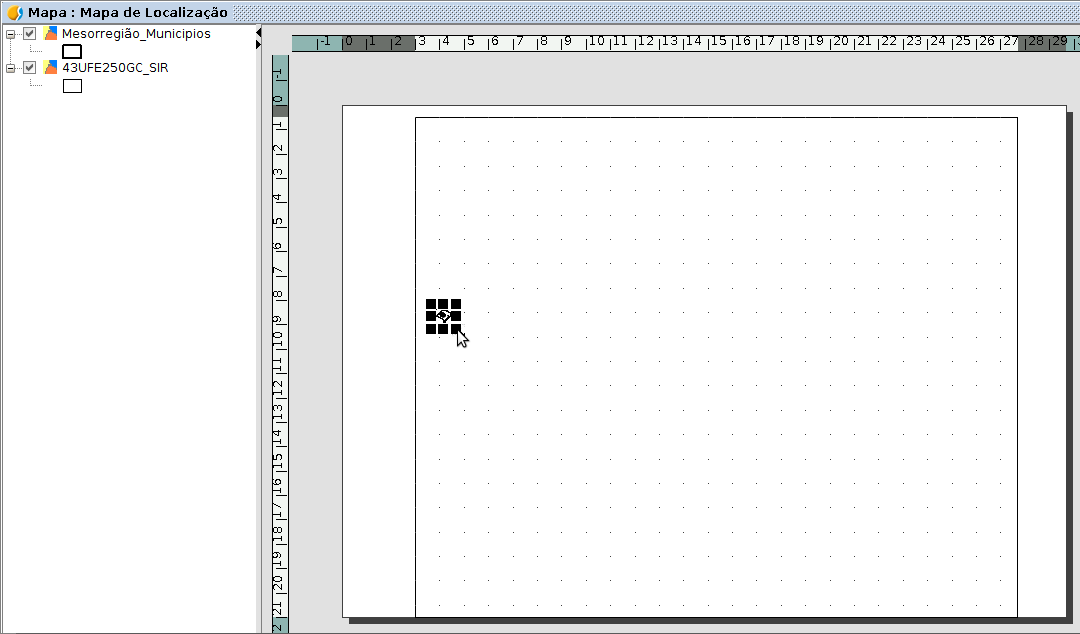Click the gvSIG logo in the title bar
1080x634 pixels.
pos(15,13)
